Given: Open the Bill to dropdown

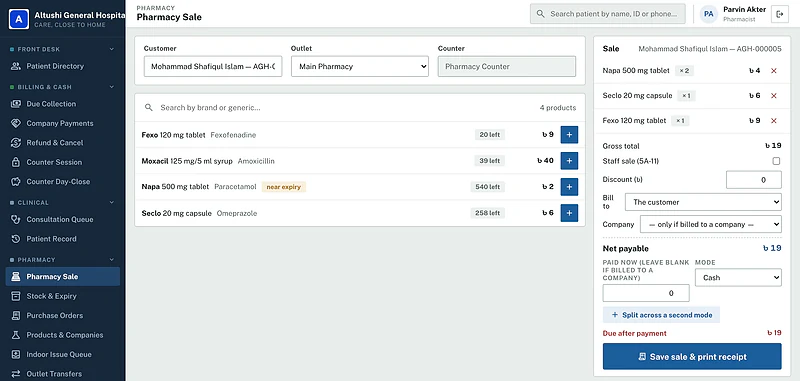Looking at the screenshot, I should pyautogui.click(x=703, y=202).
